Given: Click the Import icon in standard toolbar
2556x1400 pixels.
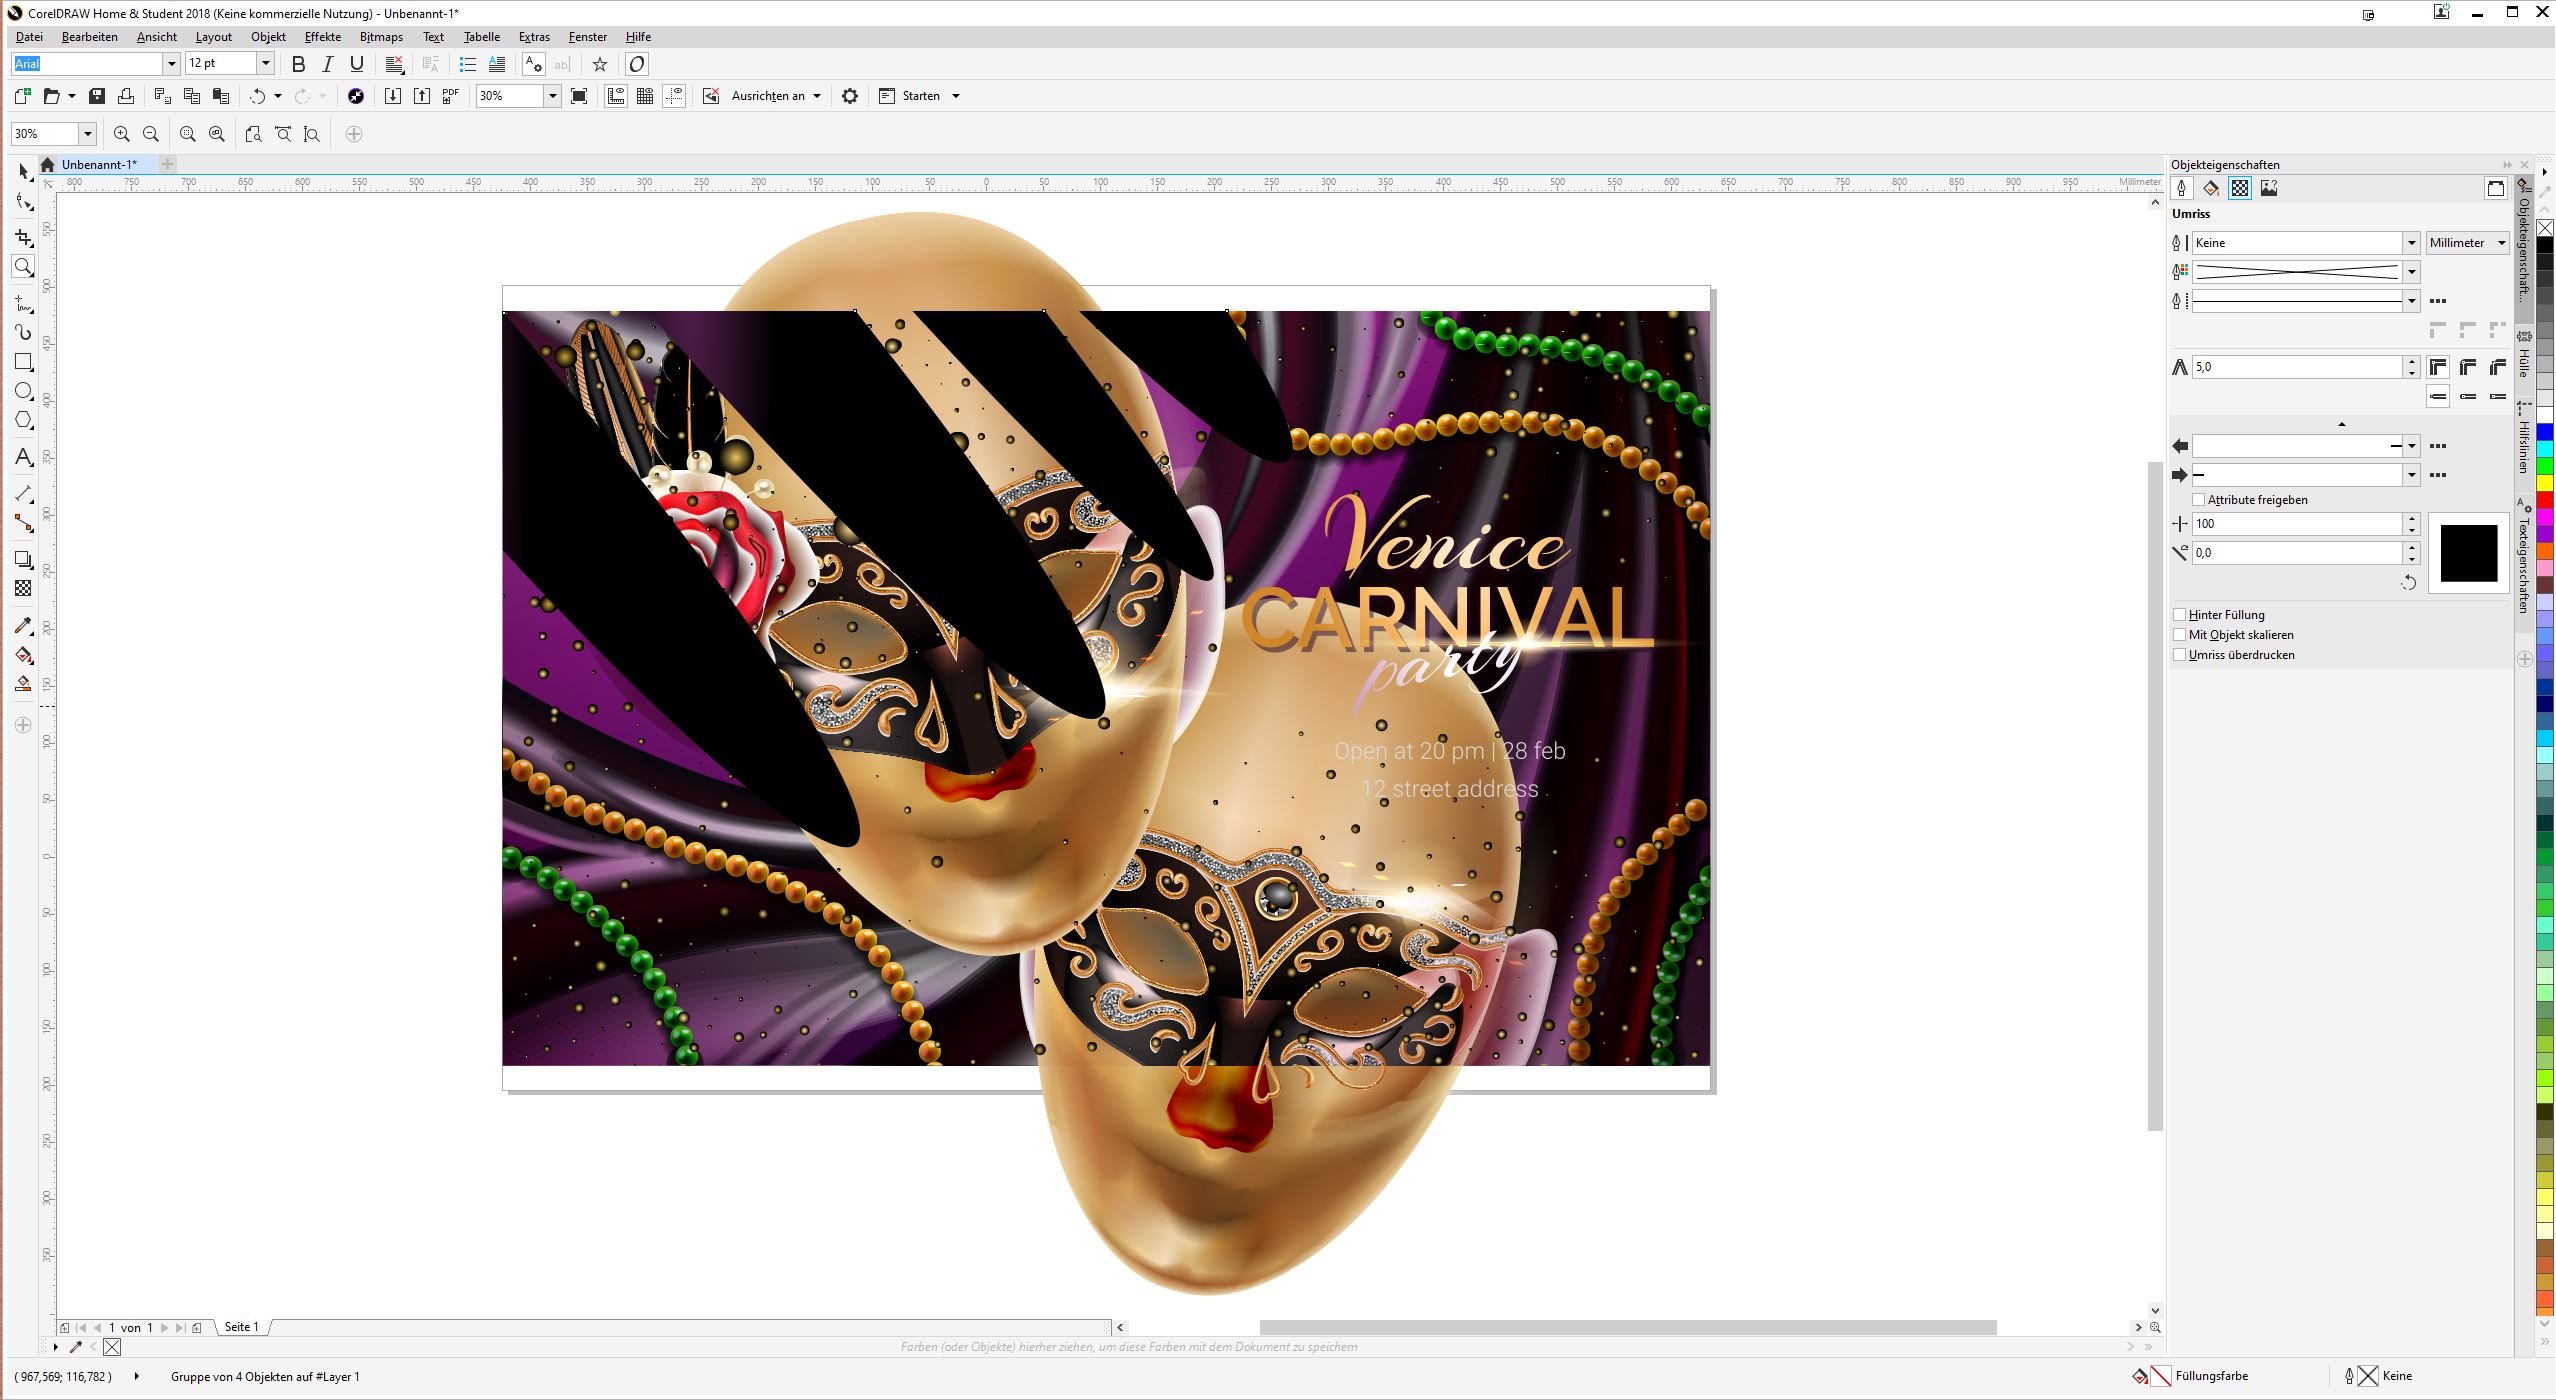Looking at the screenshot, I should [x=393, y=96].
